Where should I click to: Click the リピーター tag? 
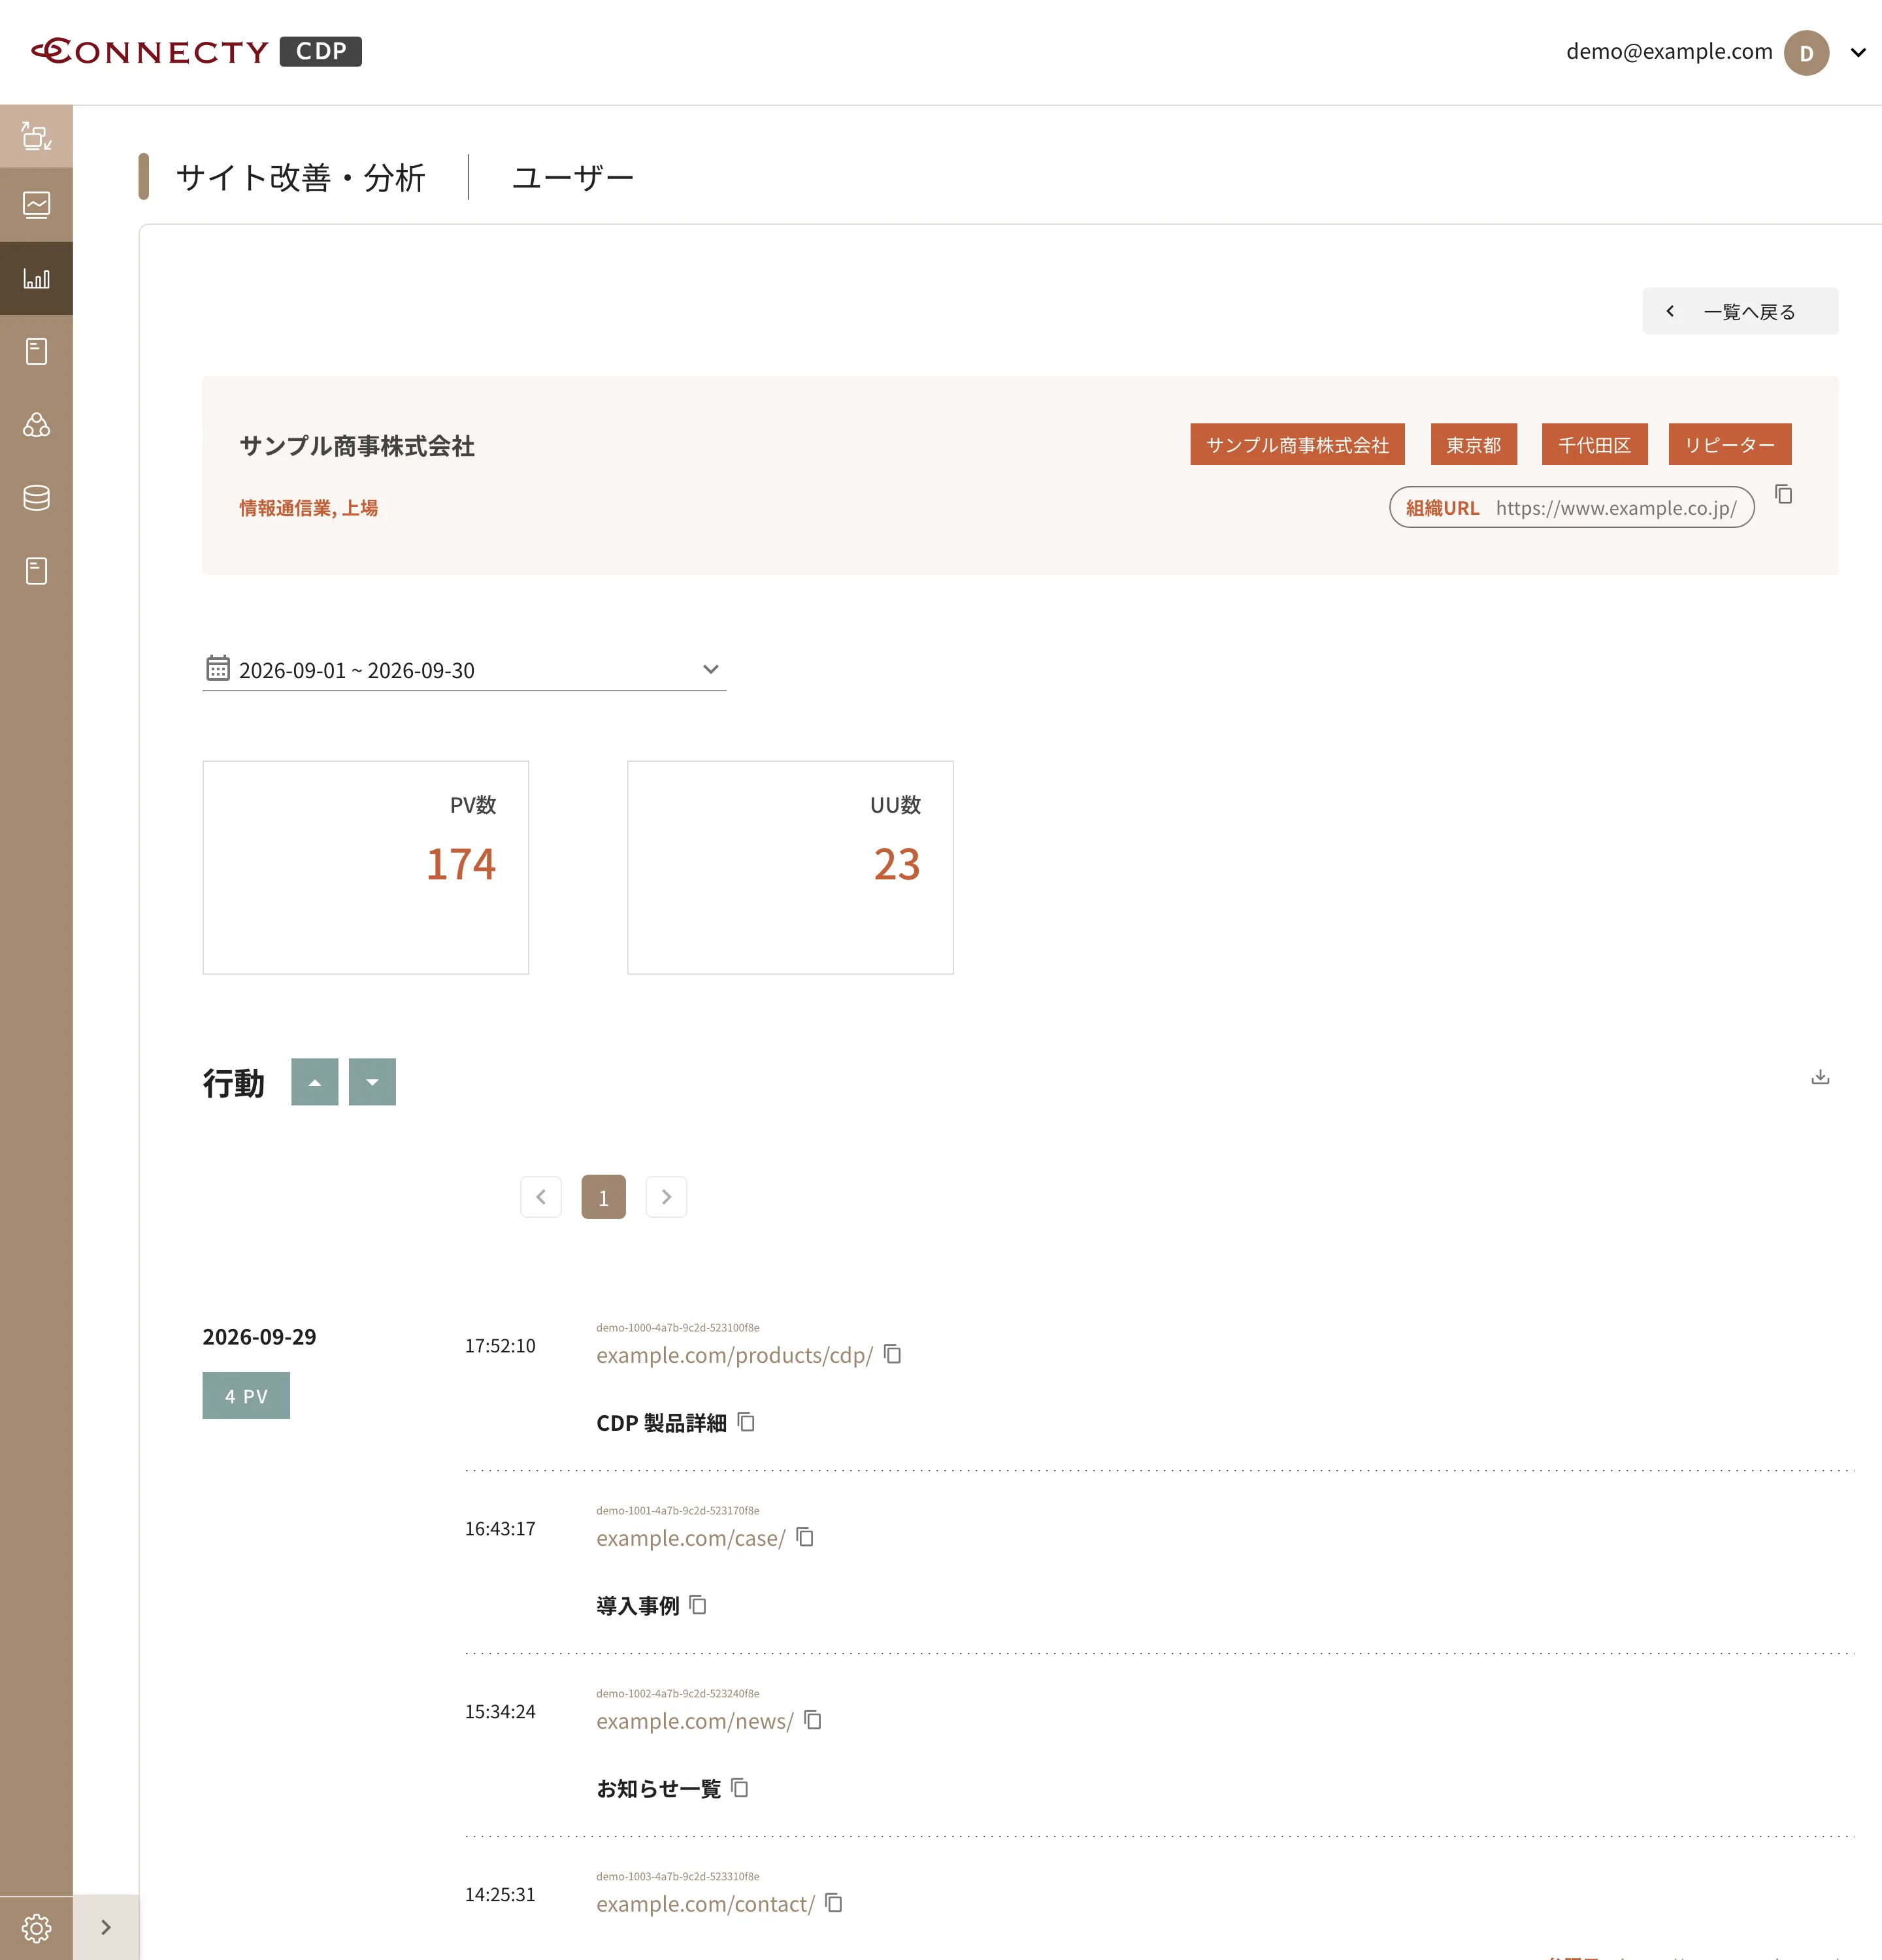(x=1730, y=445)
